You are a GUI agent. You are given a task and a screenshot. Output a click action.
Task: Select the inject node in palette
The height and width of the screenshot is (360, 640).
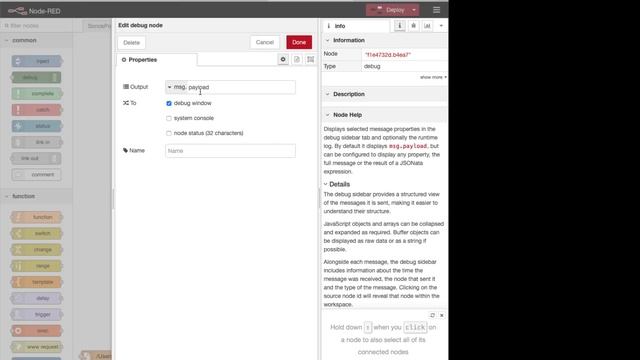pos(37,61)
